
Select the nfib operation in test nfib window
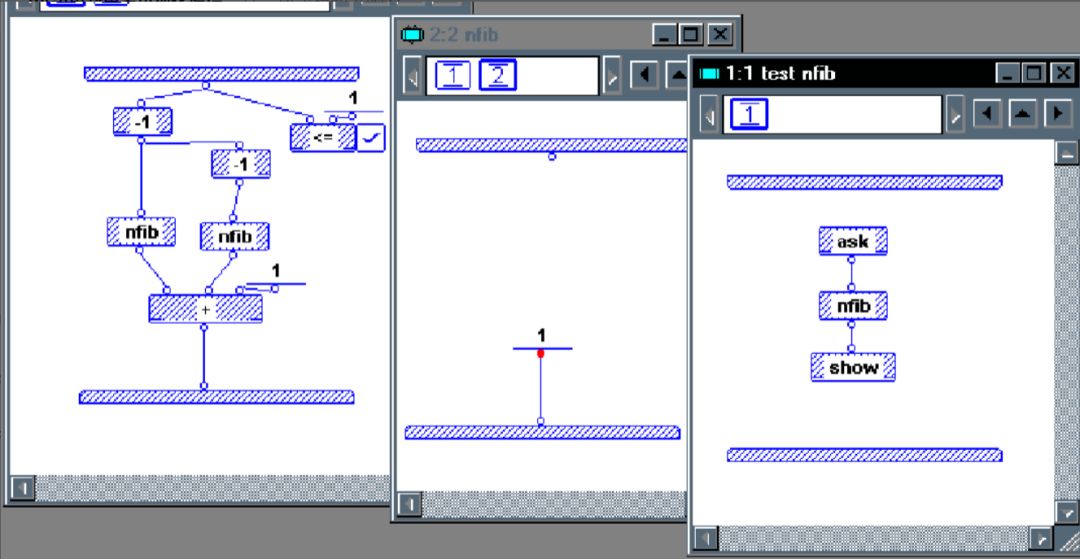pos(853,306)
